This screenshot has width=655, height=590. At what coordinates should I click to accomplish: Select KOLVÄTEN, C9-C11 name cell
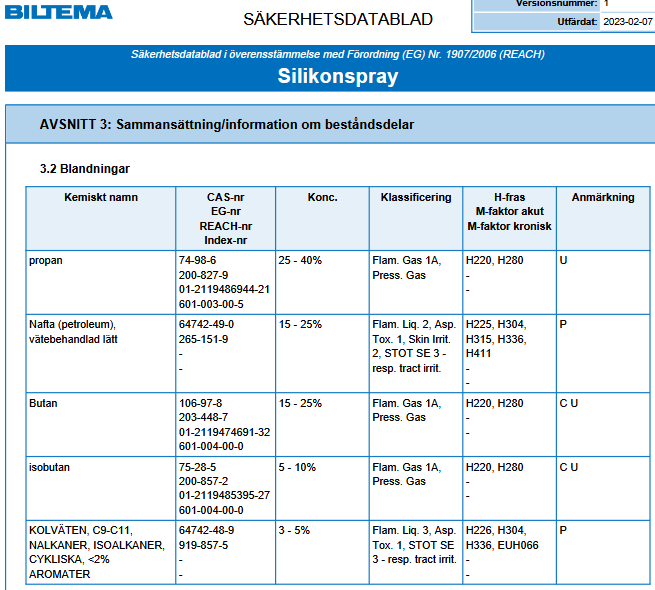click(101, 552)
